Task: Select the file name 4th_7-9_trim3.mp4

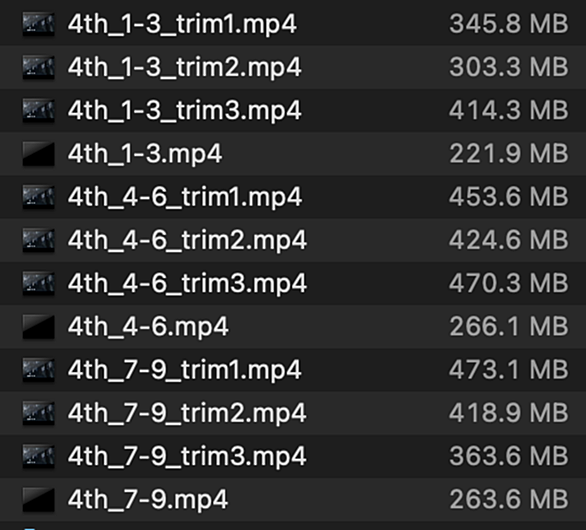Action: click(187, 456)
